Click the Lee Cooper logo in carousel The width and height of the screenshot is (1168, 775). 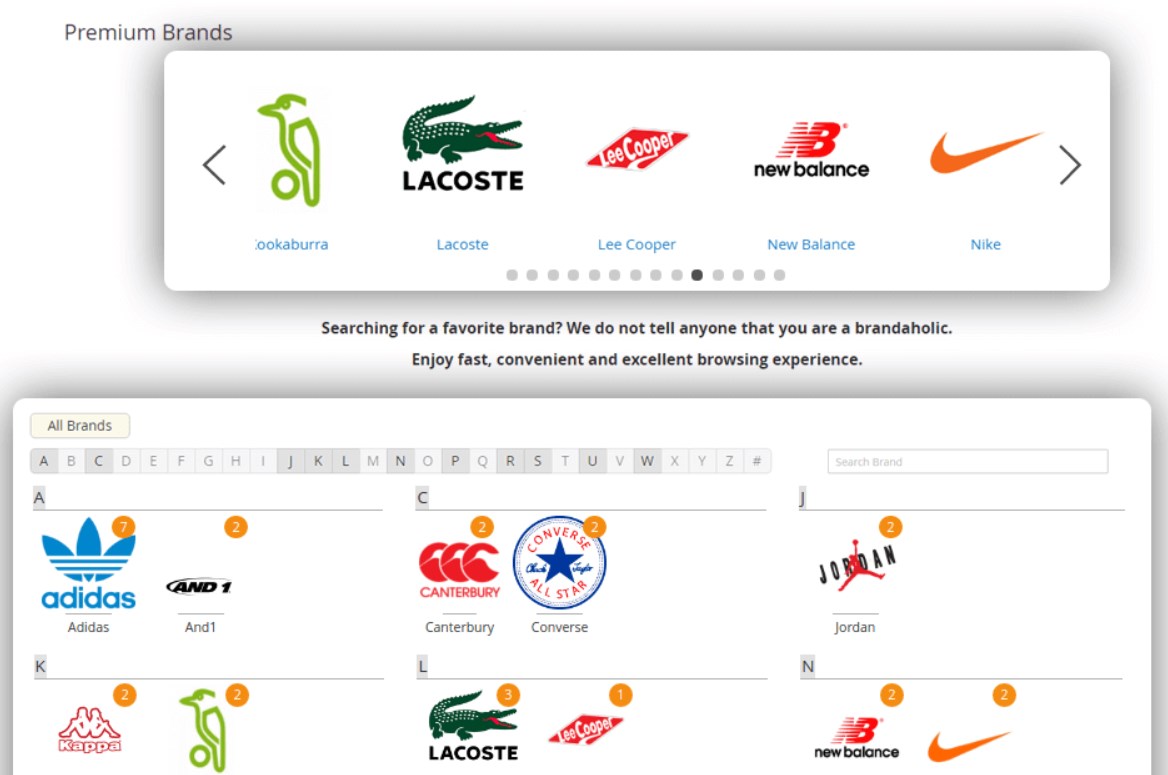click(637, 148)
